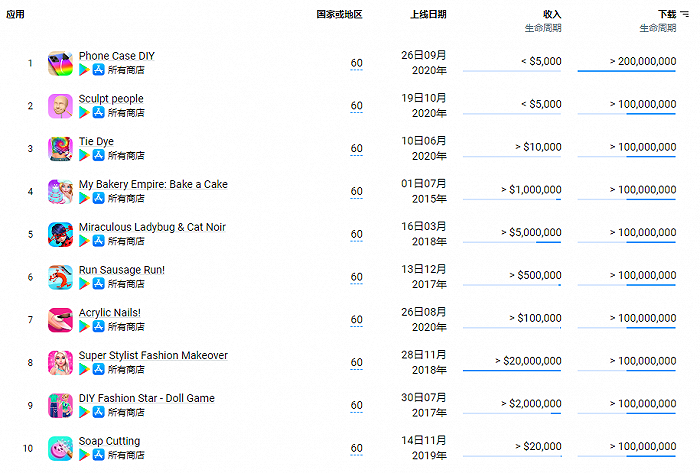Click the country count 60 for Soap Cutting

357,448
